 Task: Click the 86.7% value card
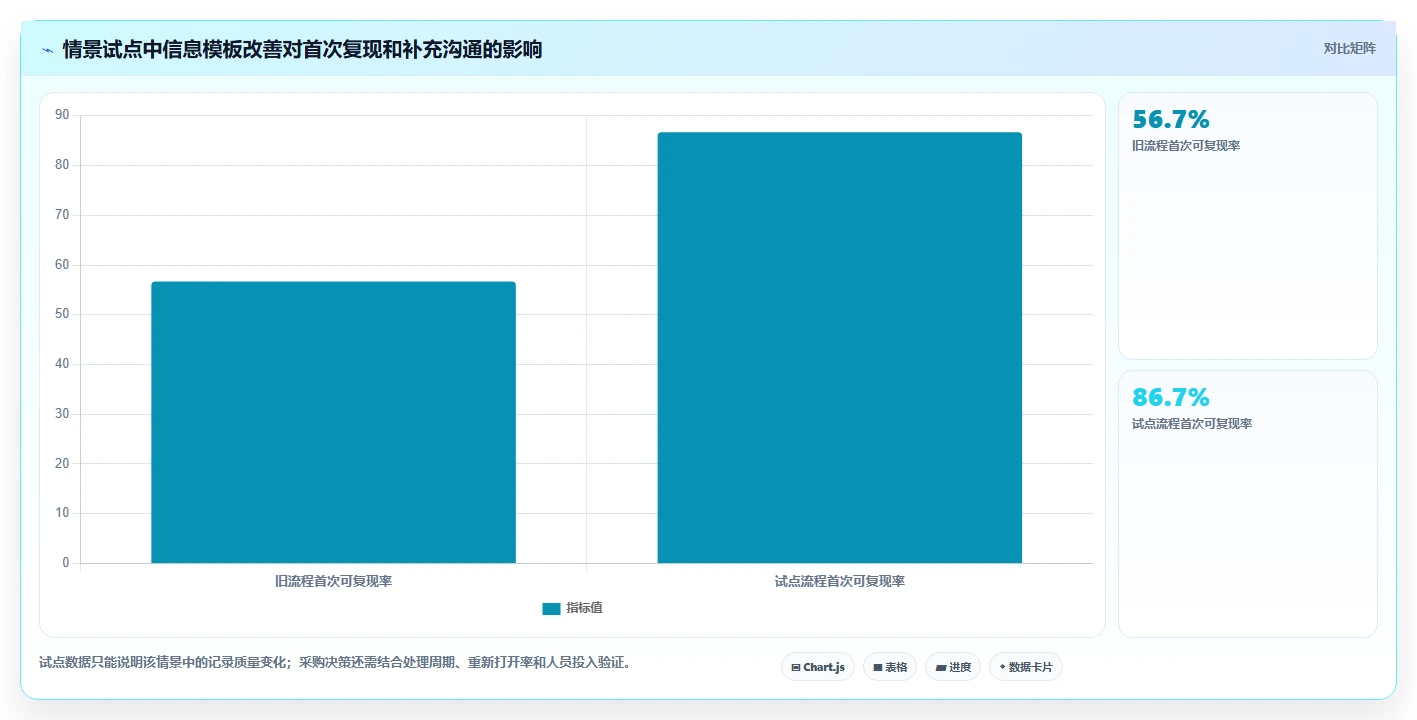click(x=1248, y=504)
